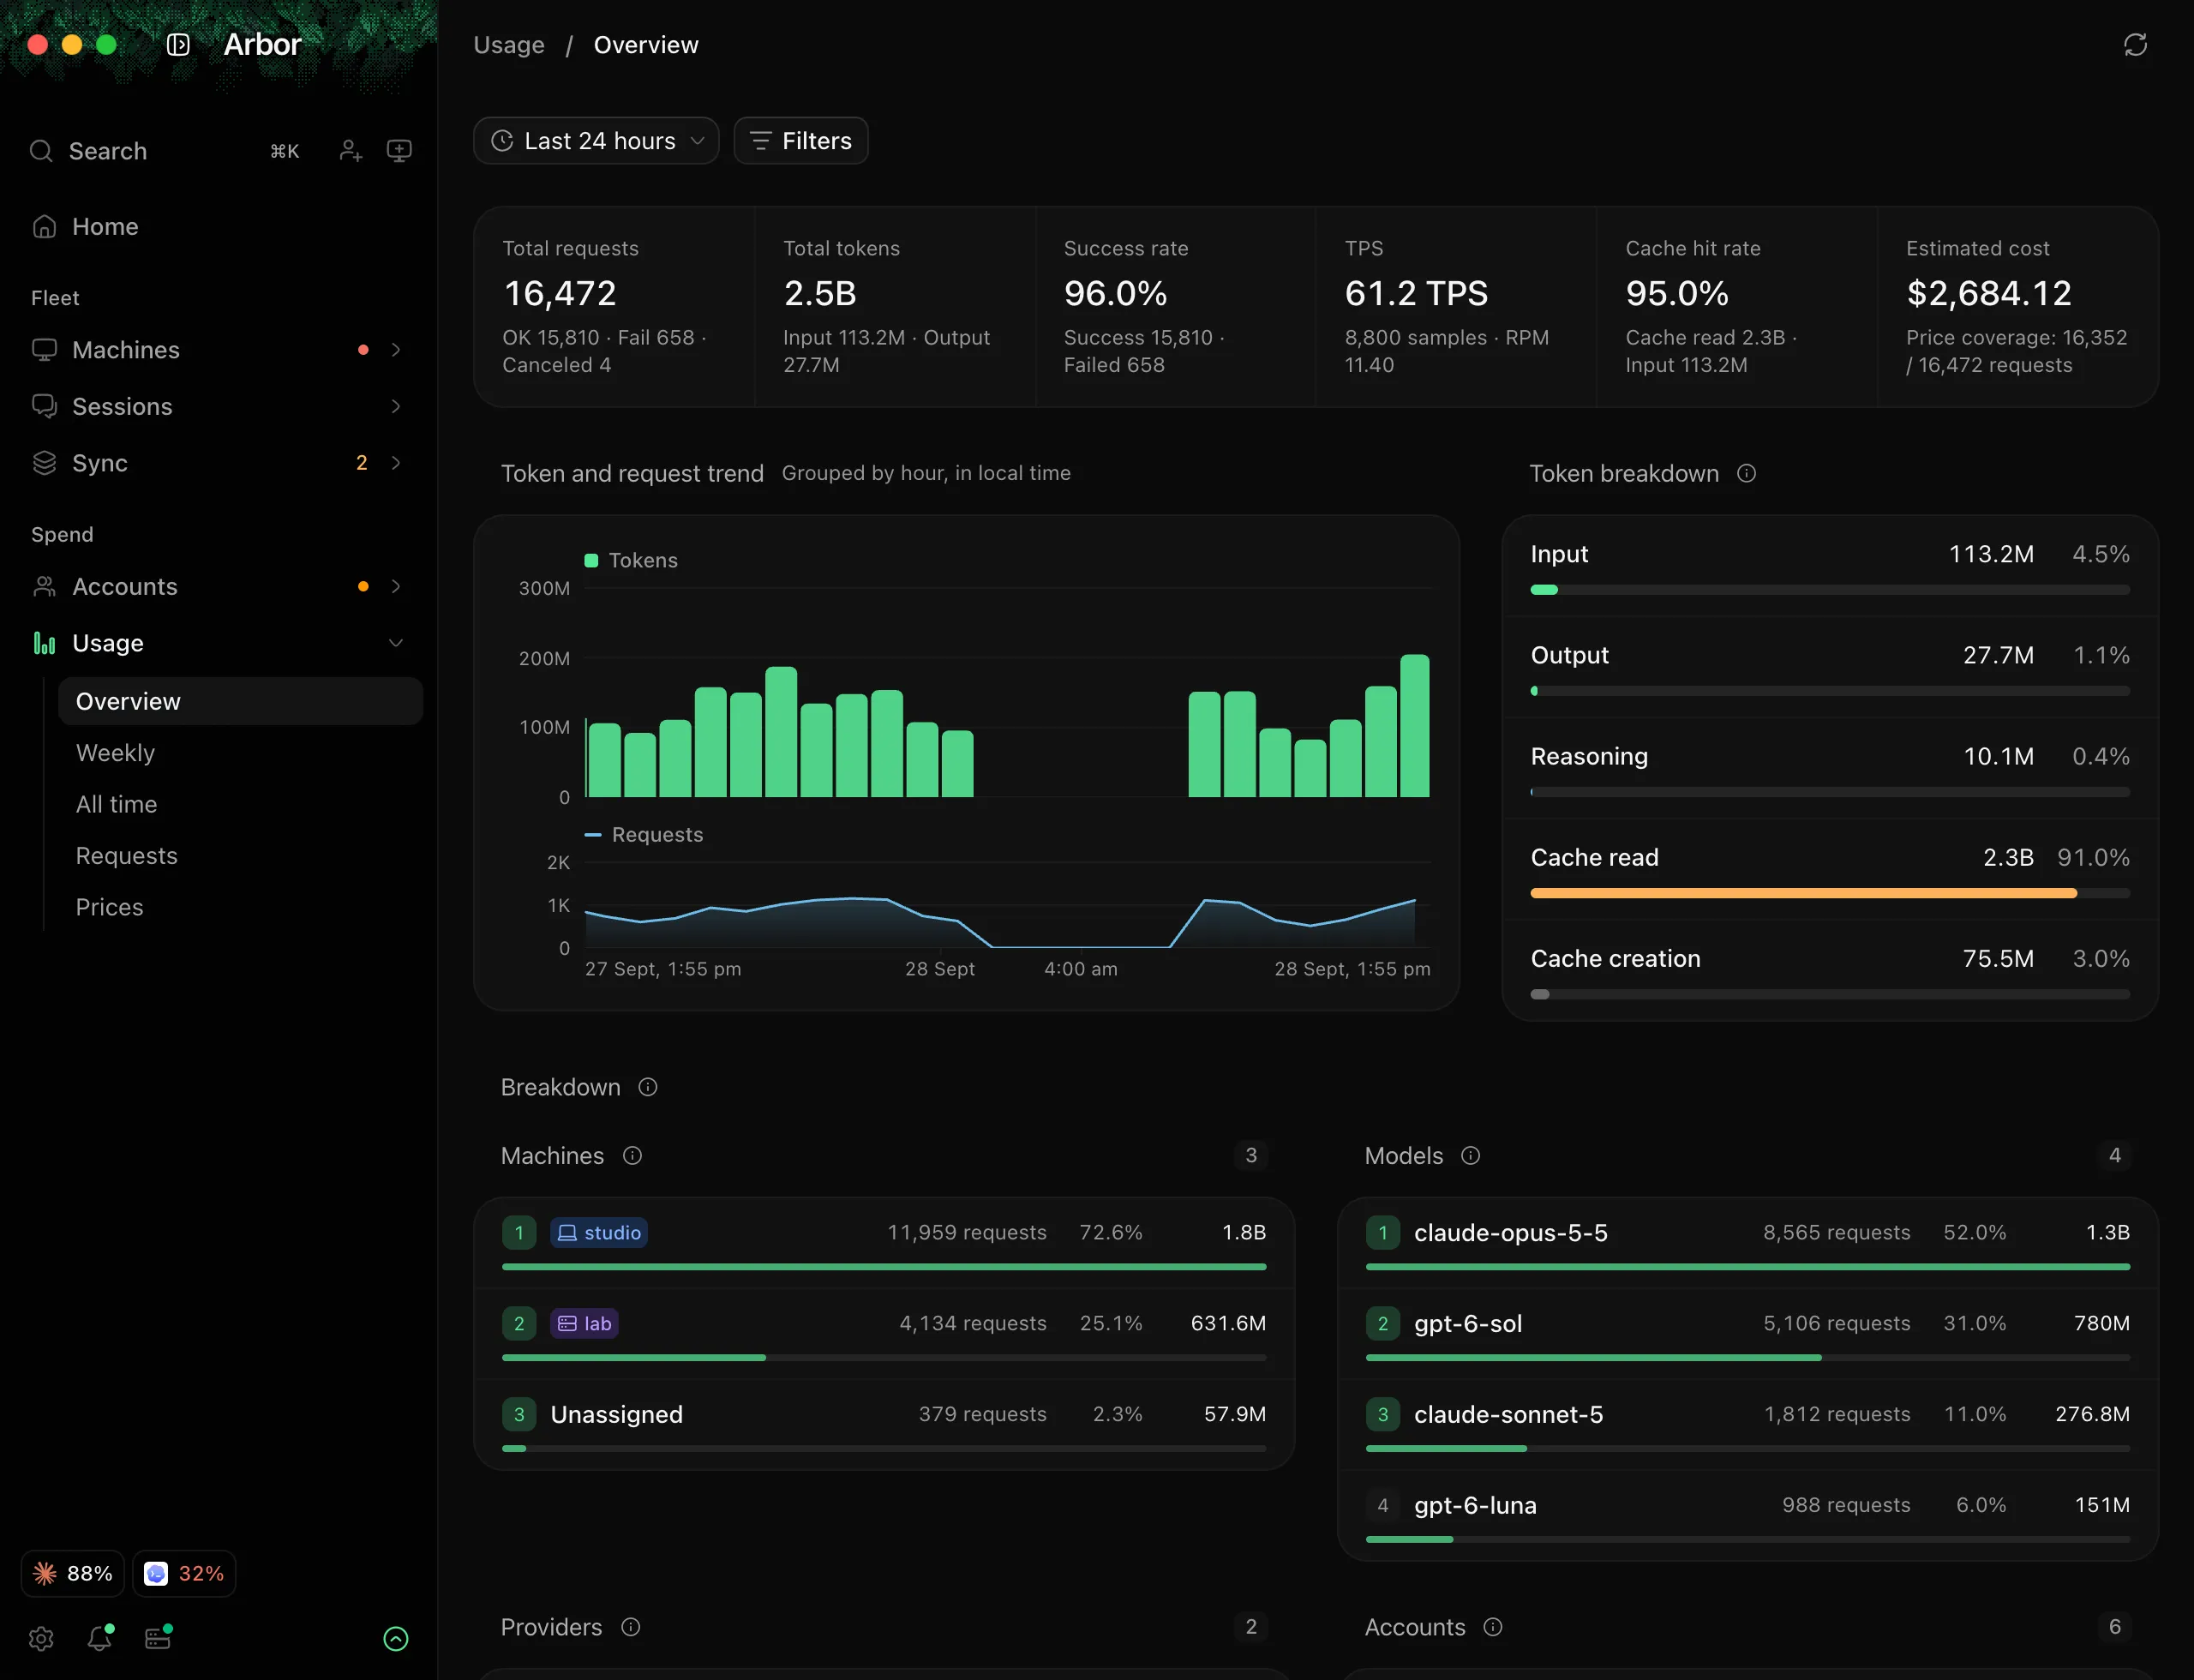Select the lab machine row tag
Viewport: 2194px width, 1680px height.
[x=584, y=1324]
